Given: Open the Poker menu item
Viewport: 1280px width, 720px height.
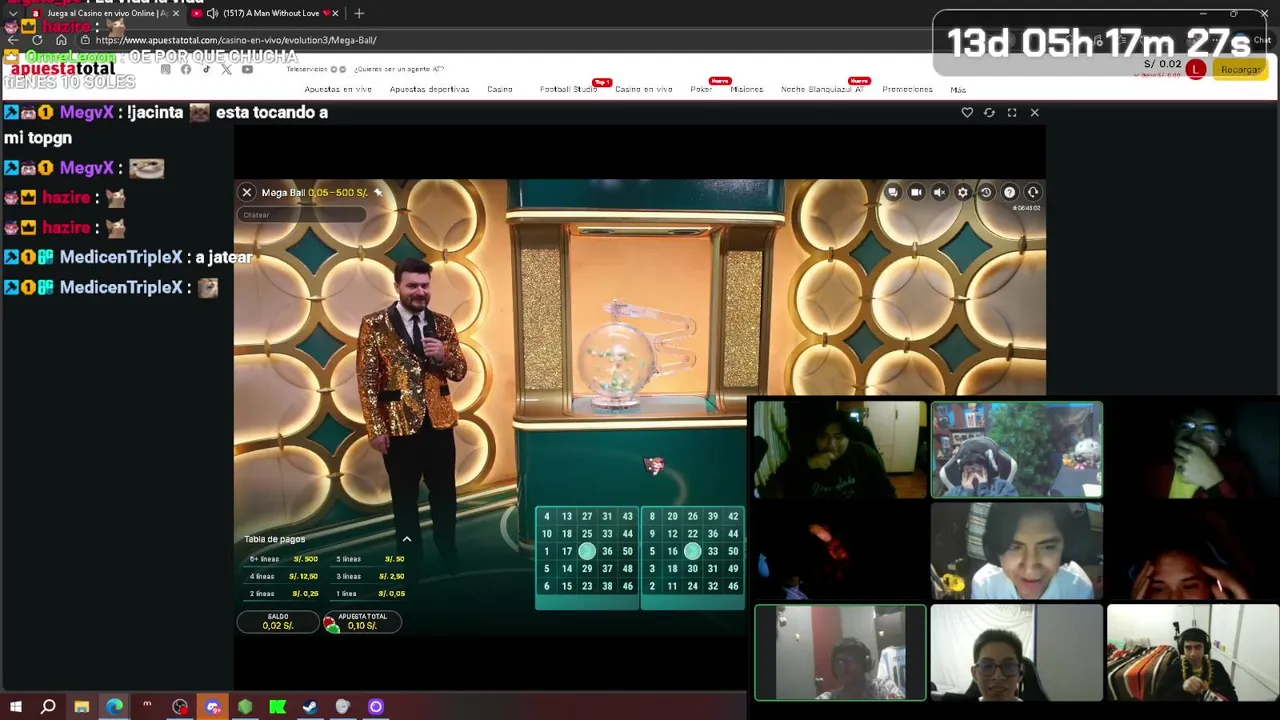Looking at the screenshot, I should click(701, 89).
